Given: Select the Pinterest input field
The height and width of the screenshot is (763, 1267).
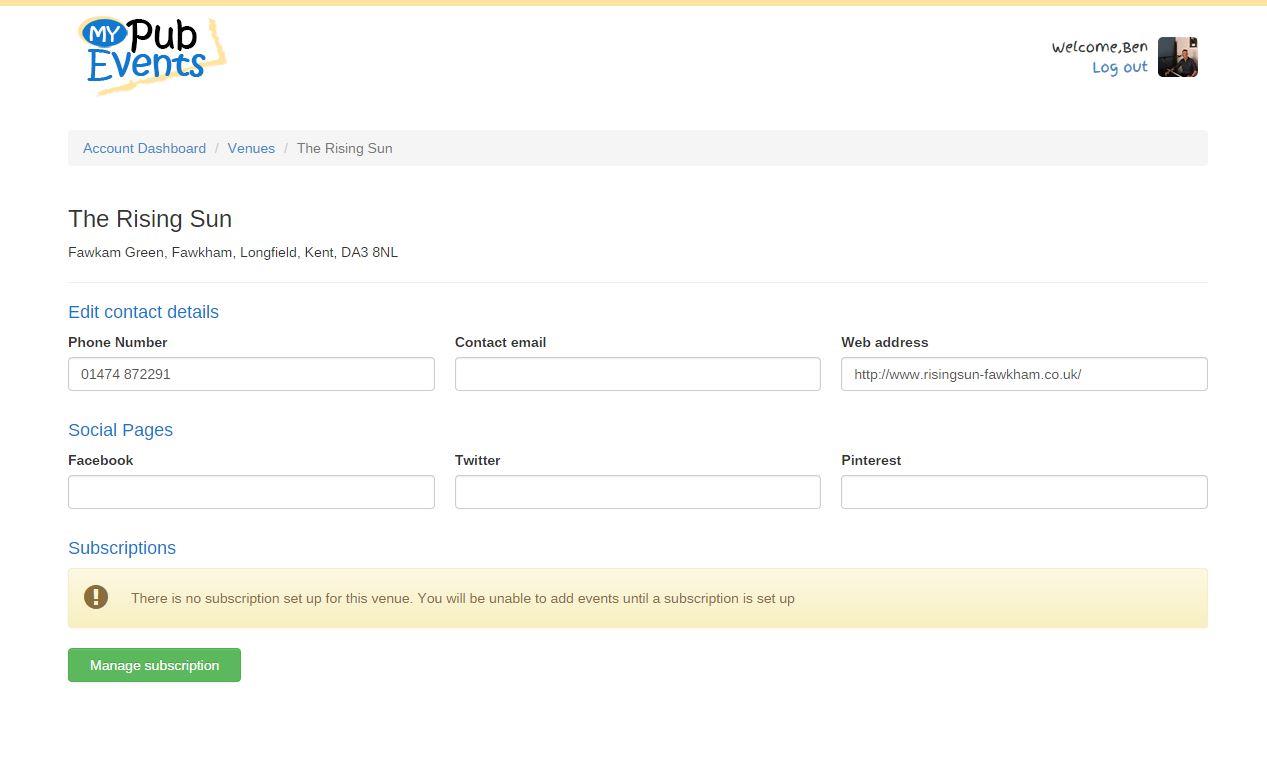Looking at the screenshot, I should coord(1024,492).
